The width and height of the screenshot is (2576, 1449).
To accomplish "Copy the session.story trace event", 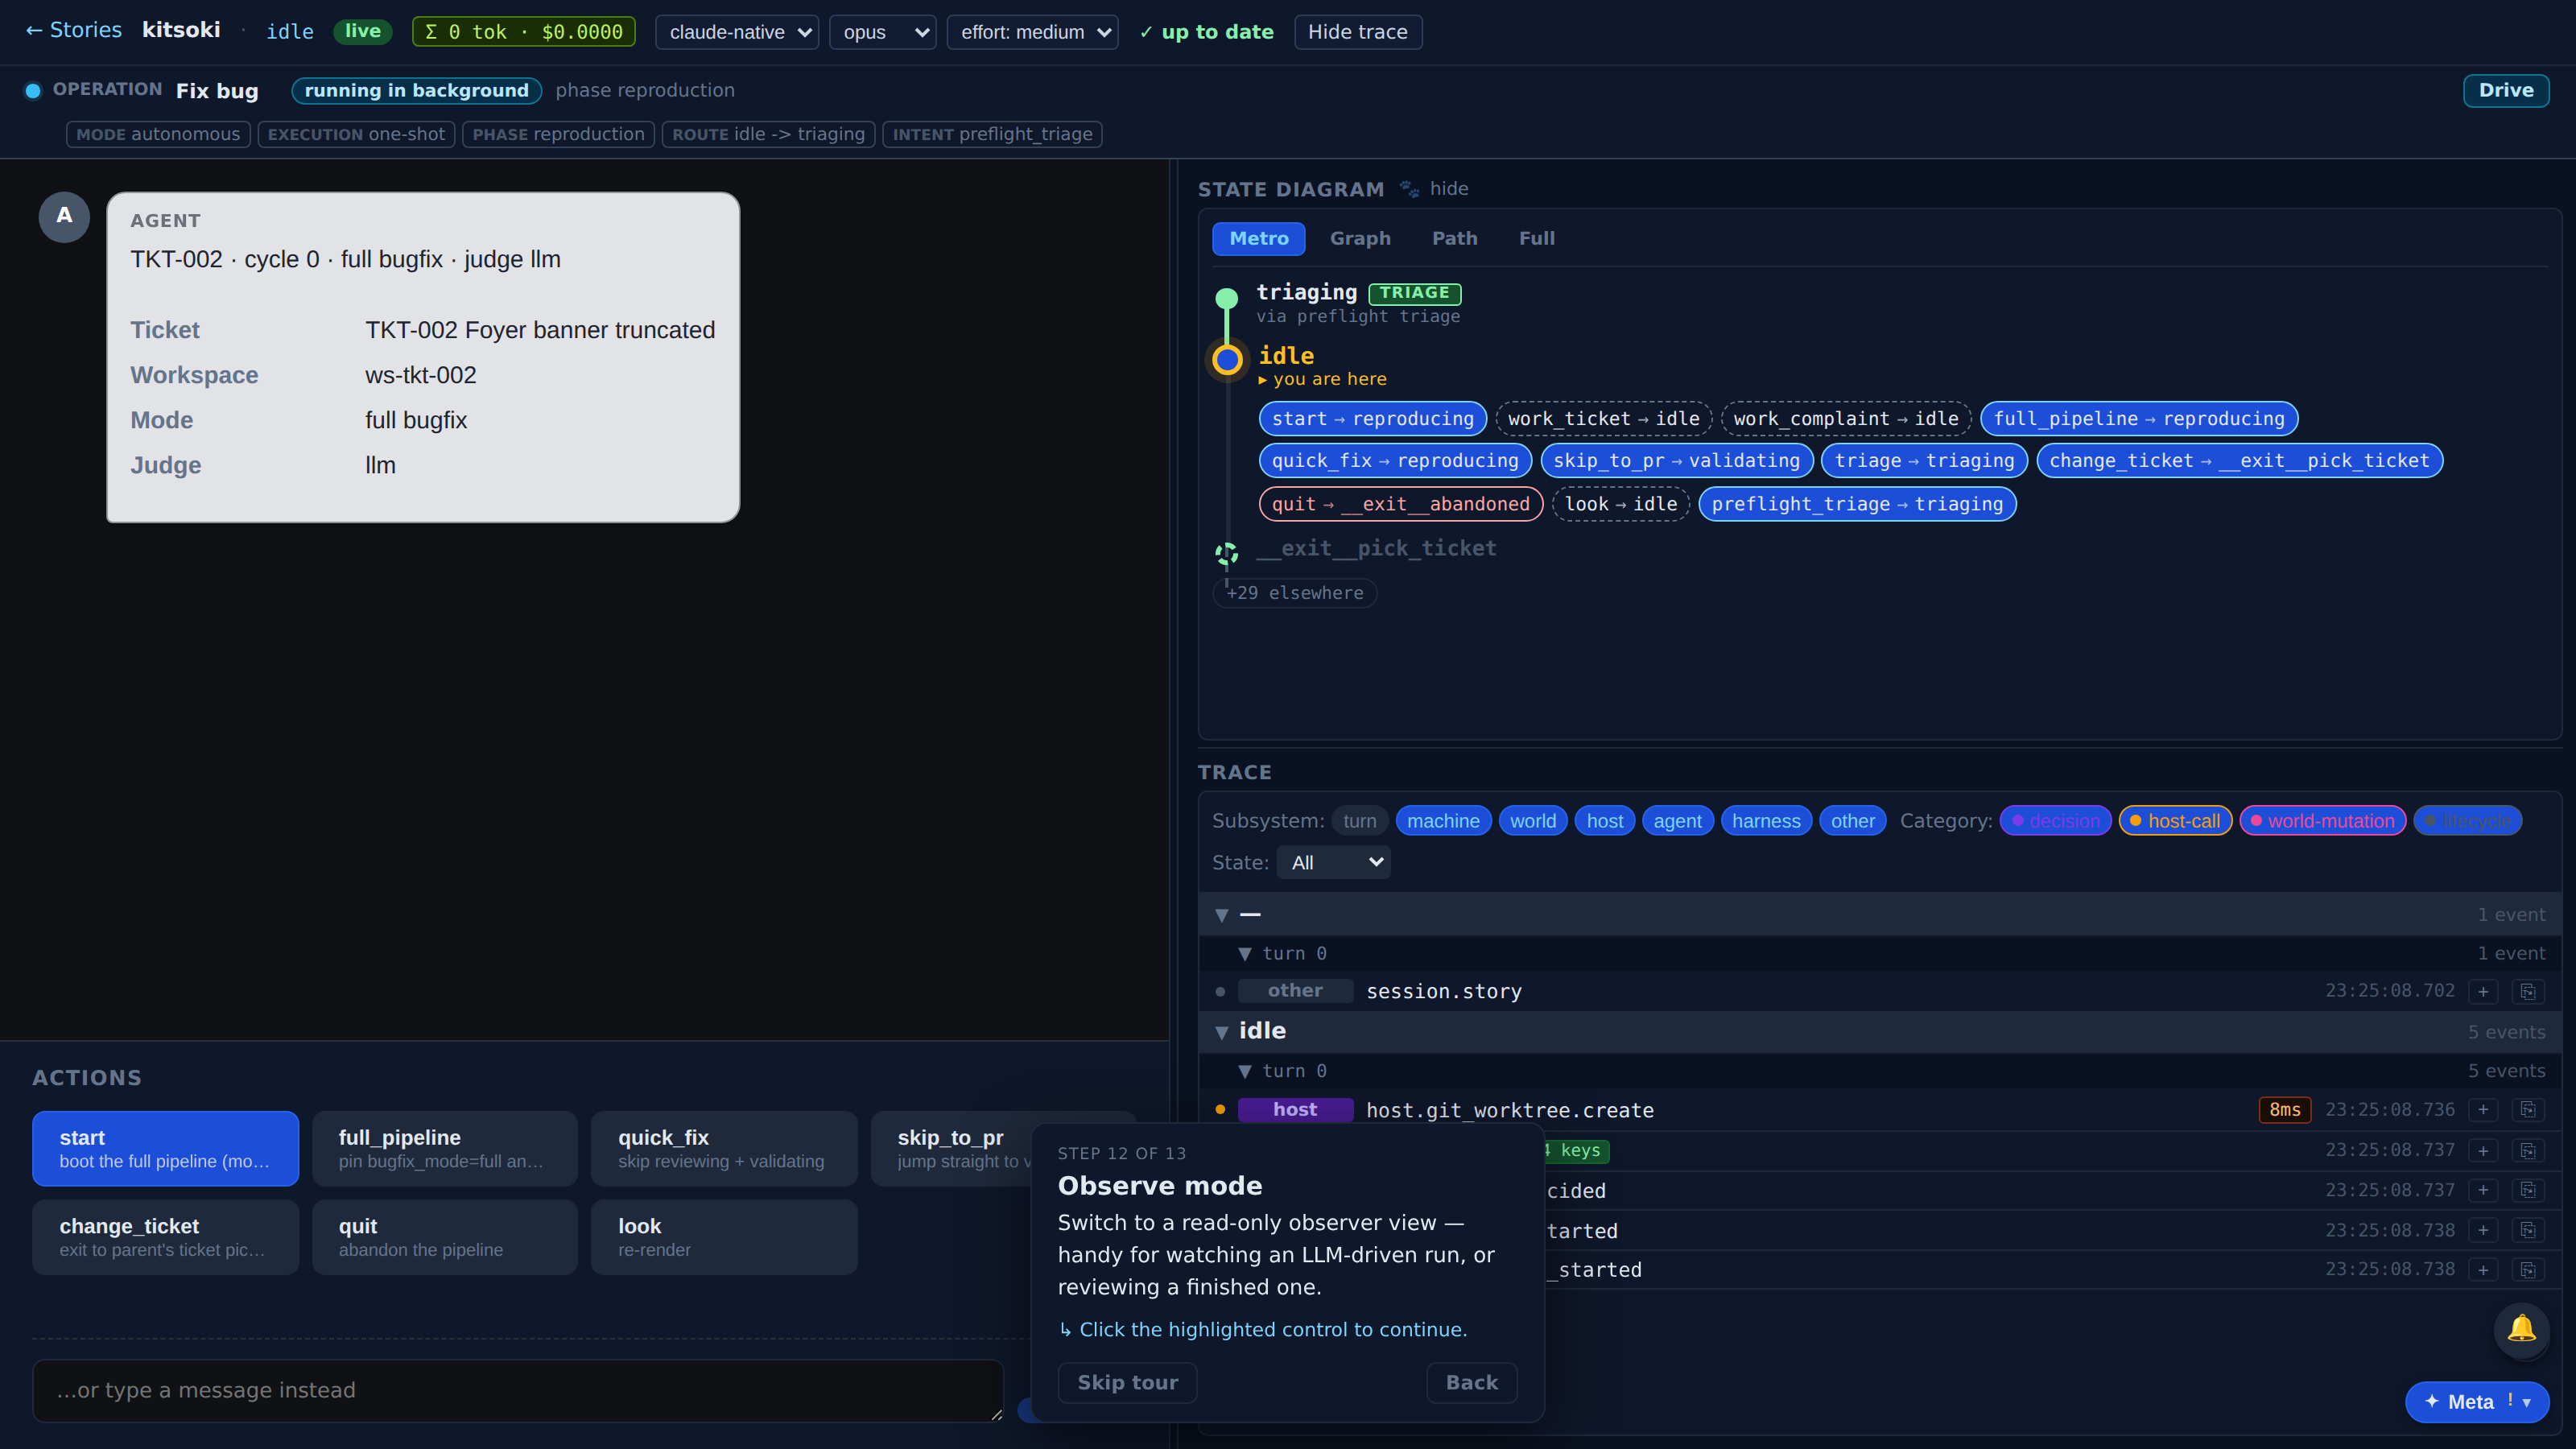I will [2528, 991].
